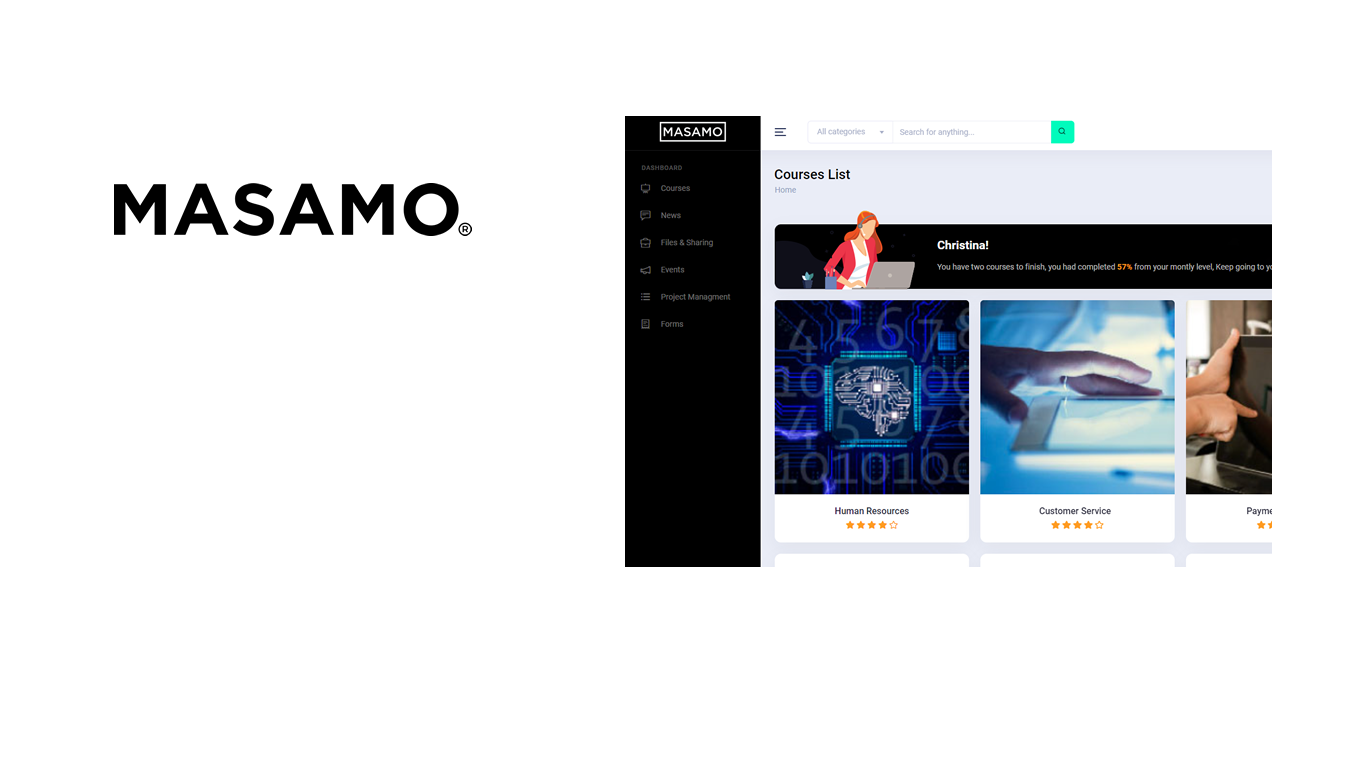Viewport: 1347px width, 757px height.
Task: Click the Search for anything input field
Action: (x=970, y=132)
